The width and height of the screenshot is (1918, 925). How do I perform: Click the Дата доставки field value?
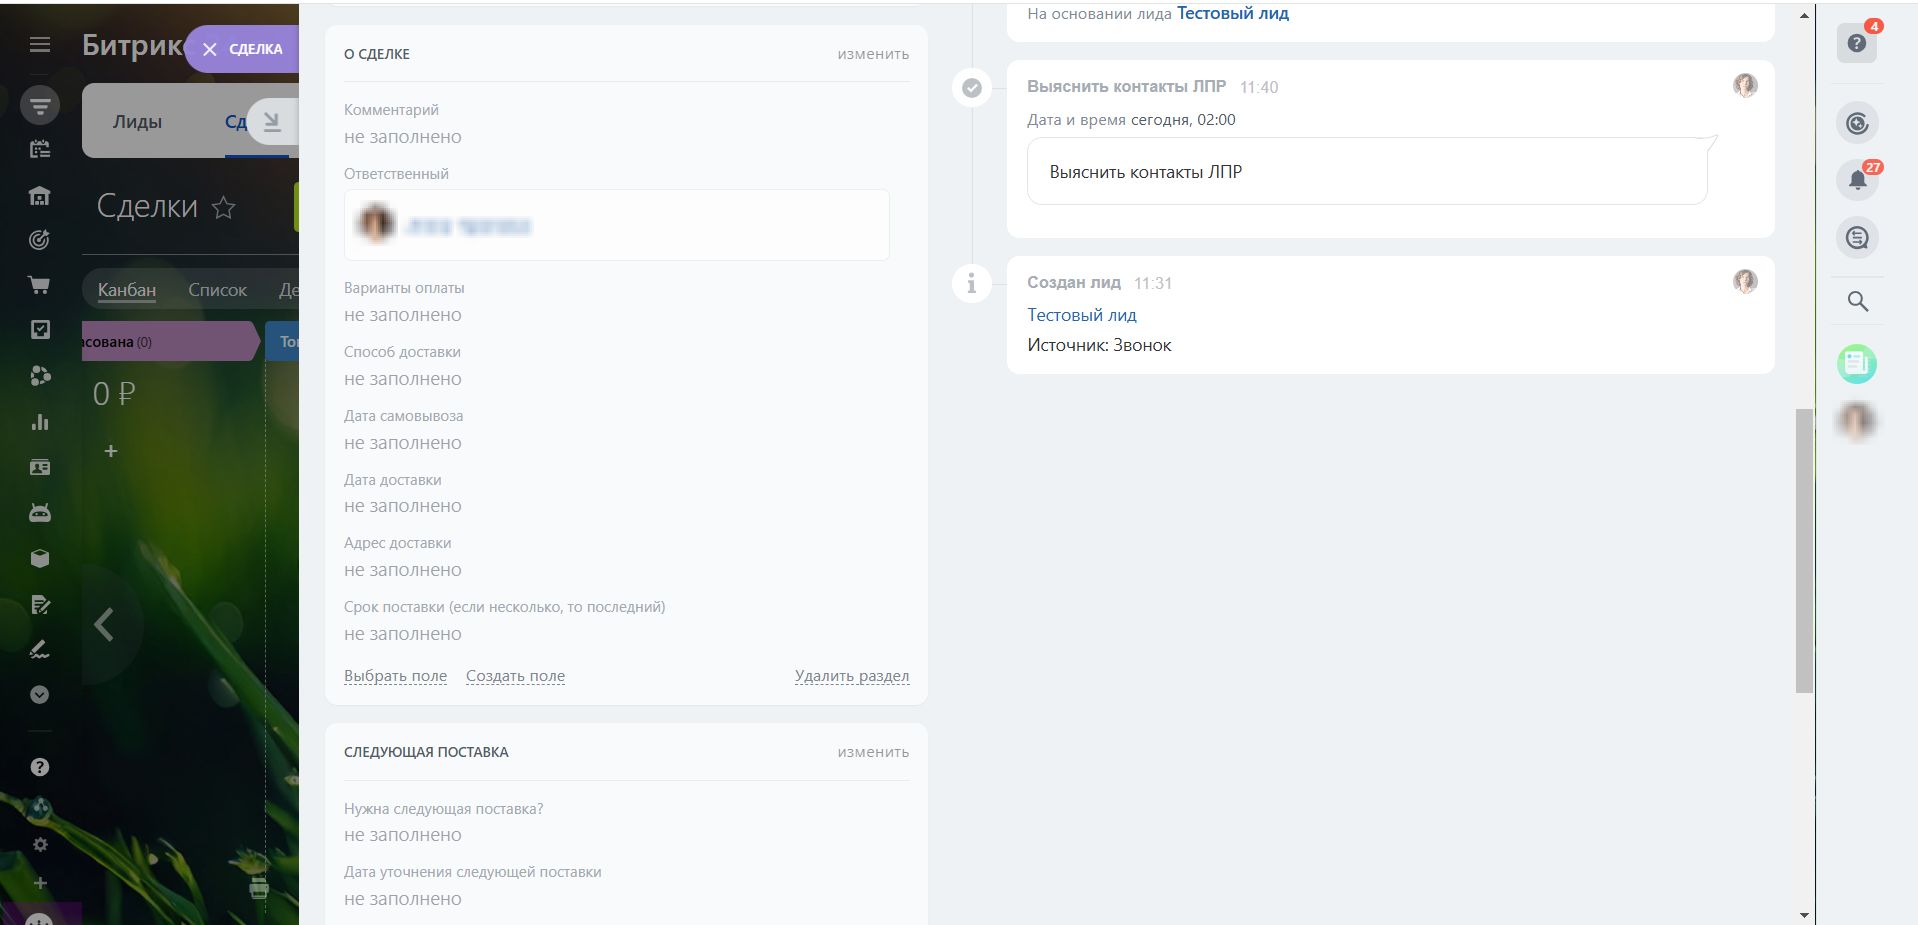[403, 506]
